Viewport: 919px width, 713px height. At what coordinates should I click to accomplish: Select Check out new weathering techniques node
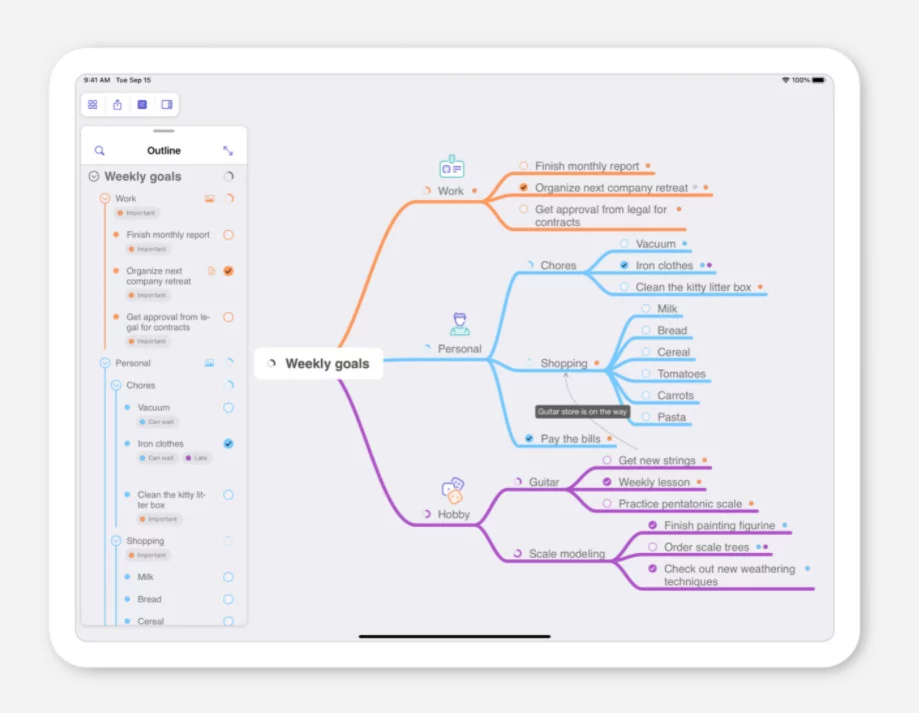pos(730,575)
